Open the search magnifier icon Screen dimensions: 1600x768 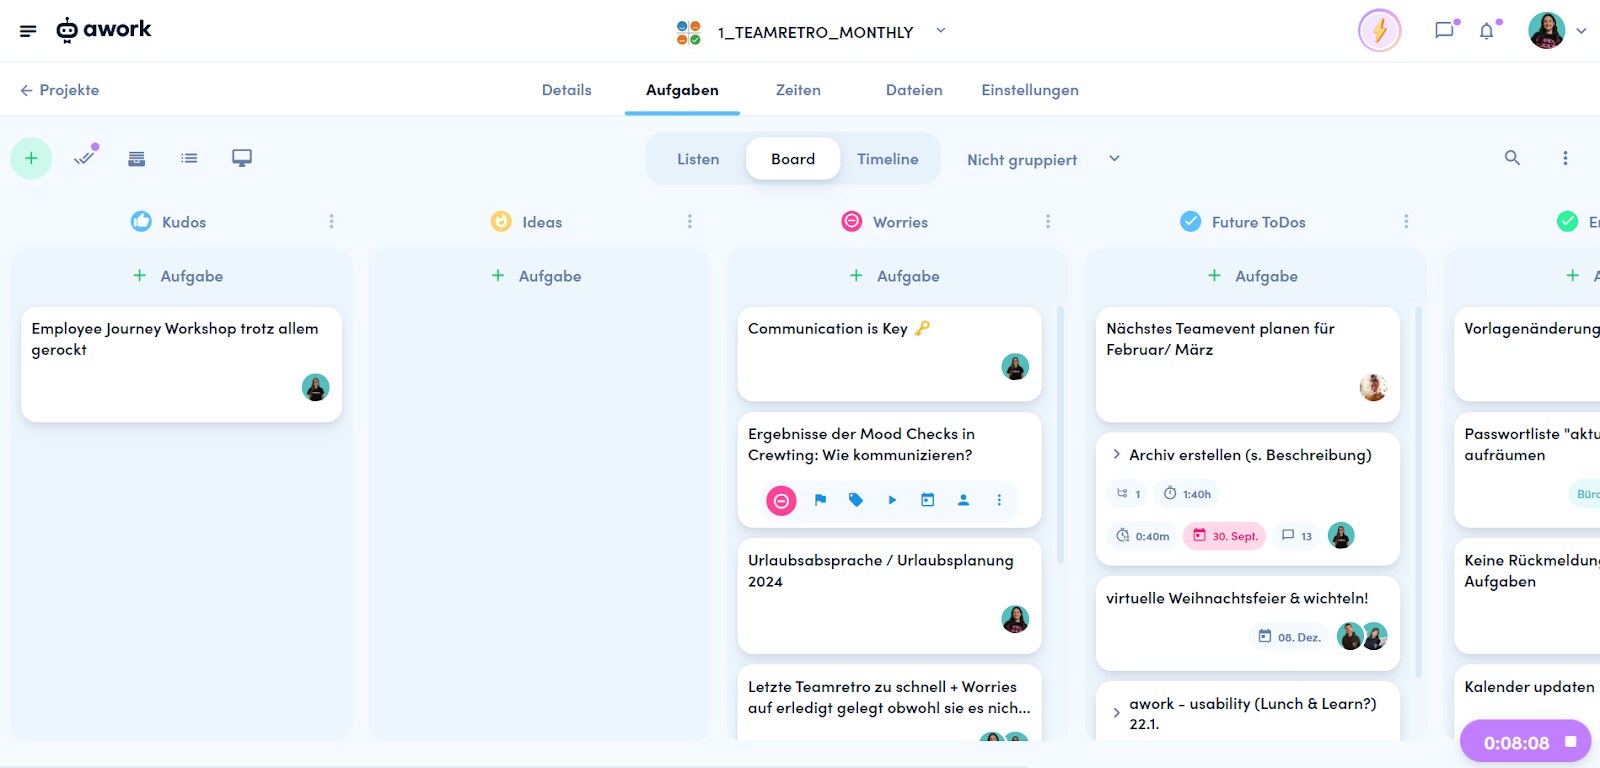[1512, 158]
